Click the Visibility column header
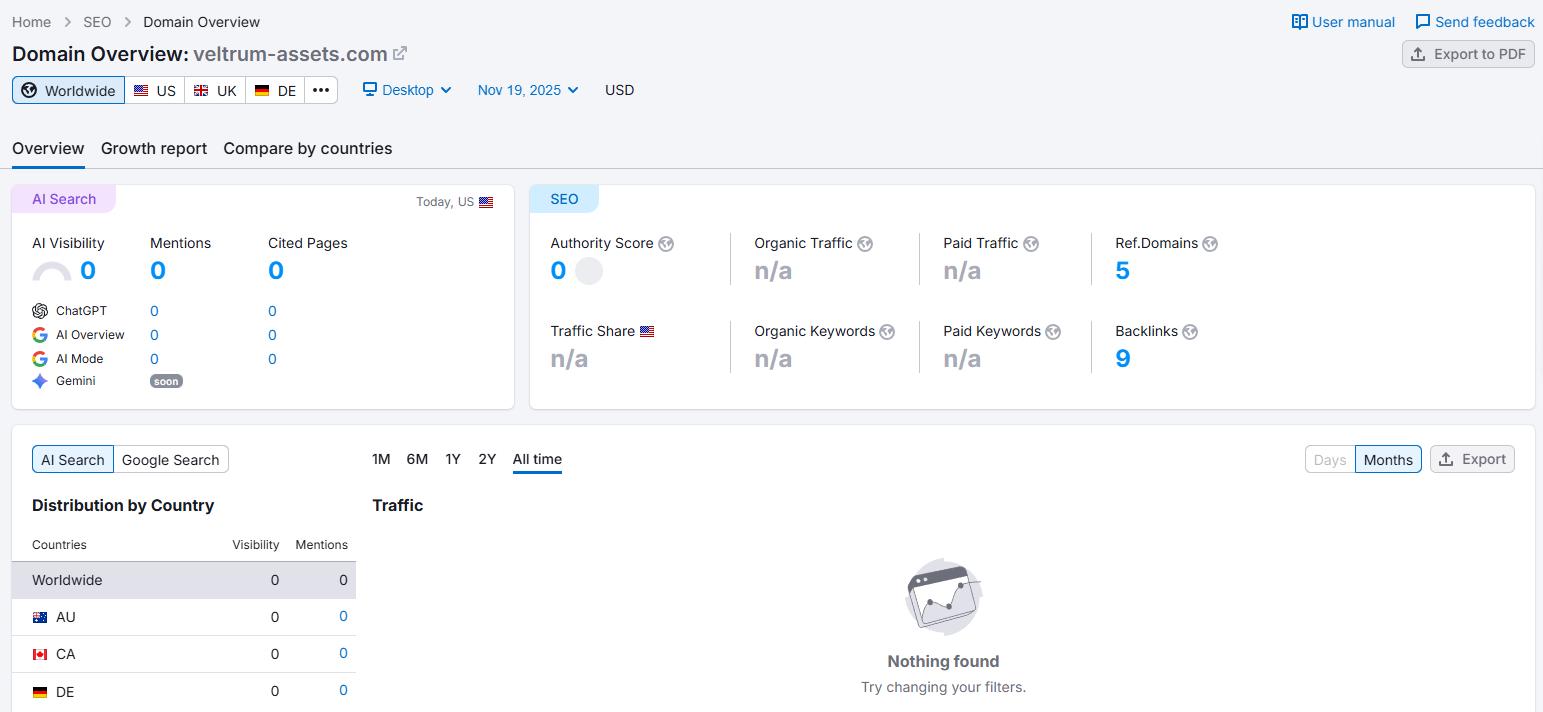1543x712 pixels. [x=256, y=545]
